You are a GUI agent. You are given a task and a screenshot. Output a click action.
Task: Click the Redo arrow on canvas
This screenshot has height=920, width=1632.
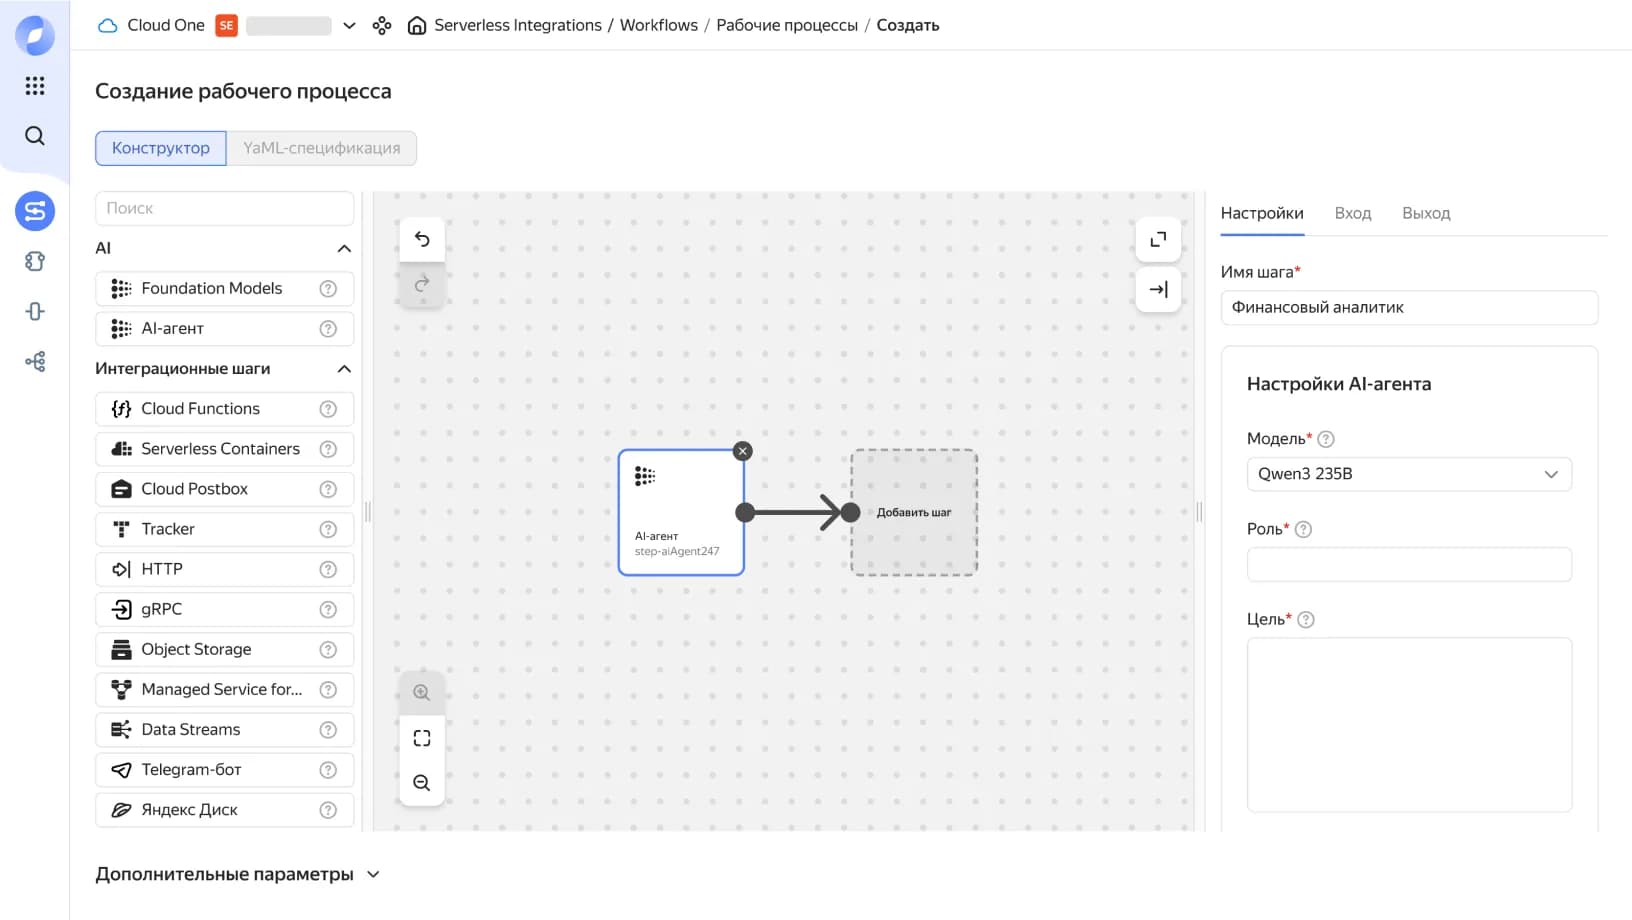(x=422, y=284)
